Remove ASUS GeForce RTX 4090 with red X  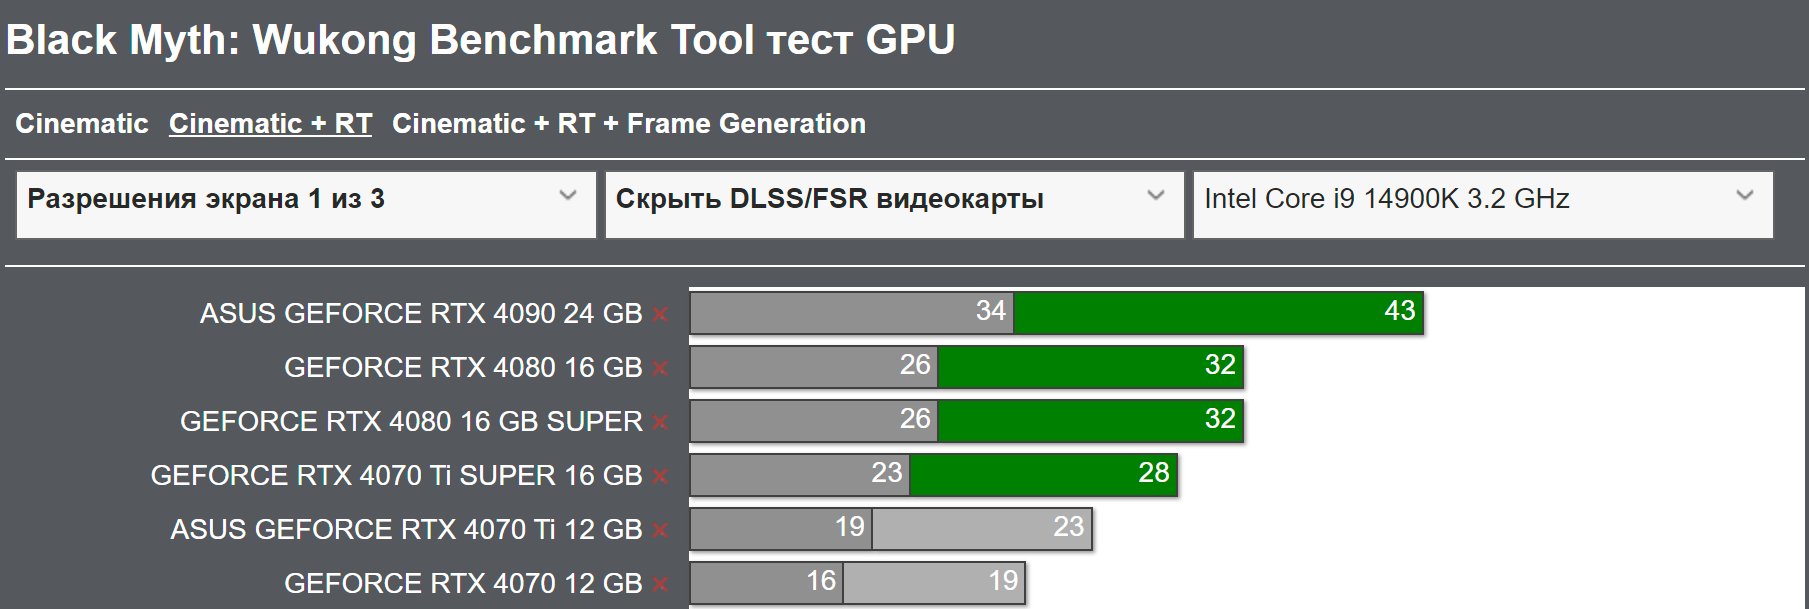660,315
